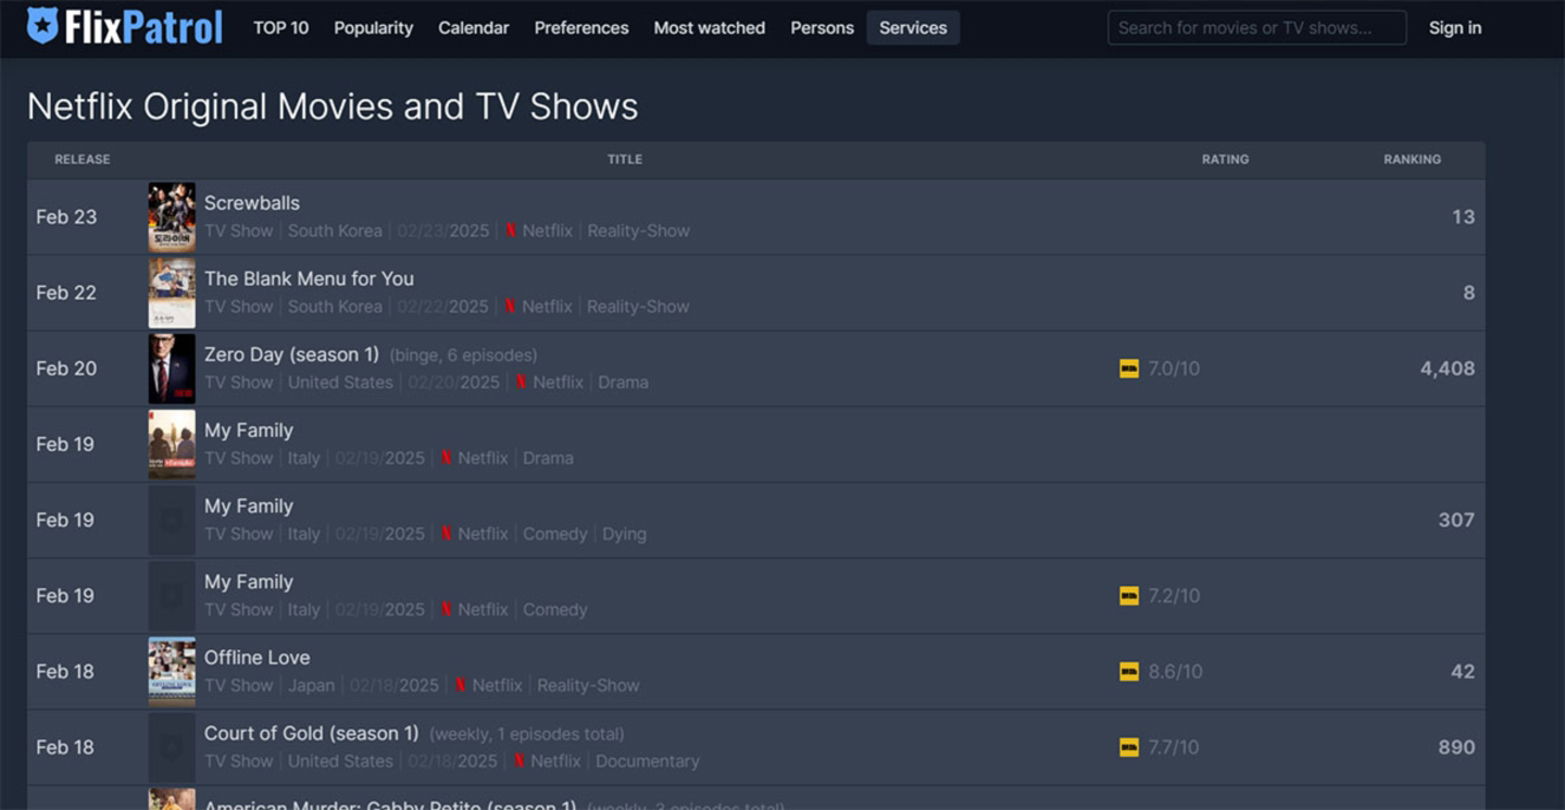Open the Zero Day (season 1) title
This screenshot has width=1565, height=810.
[x=292, y=355]
